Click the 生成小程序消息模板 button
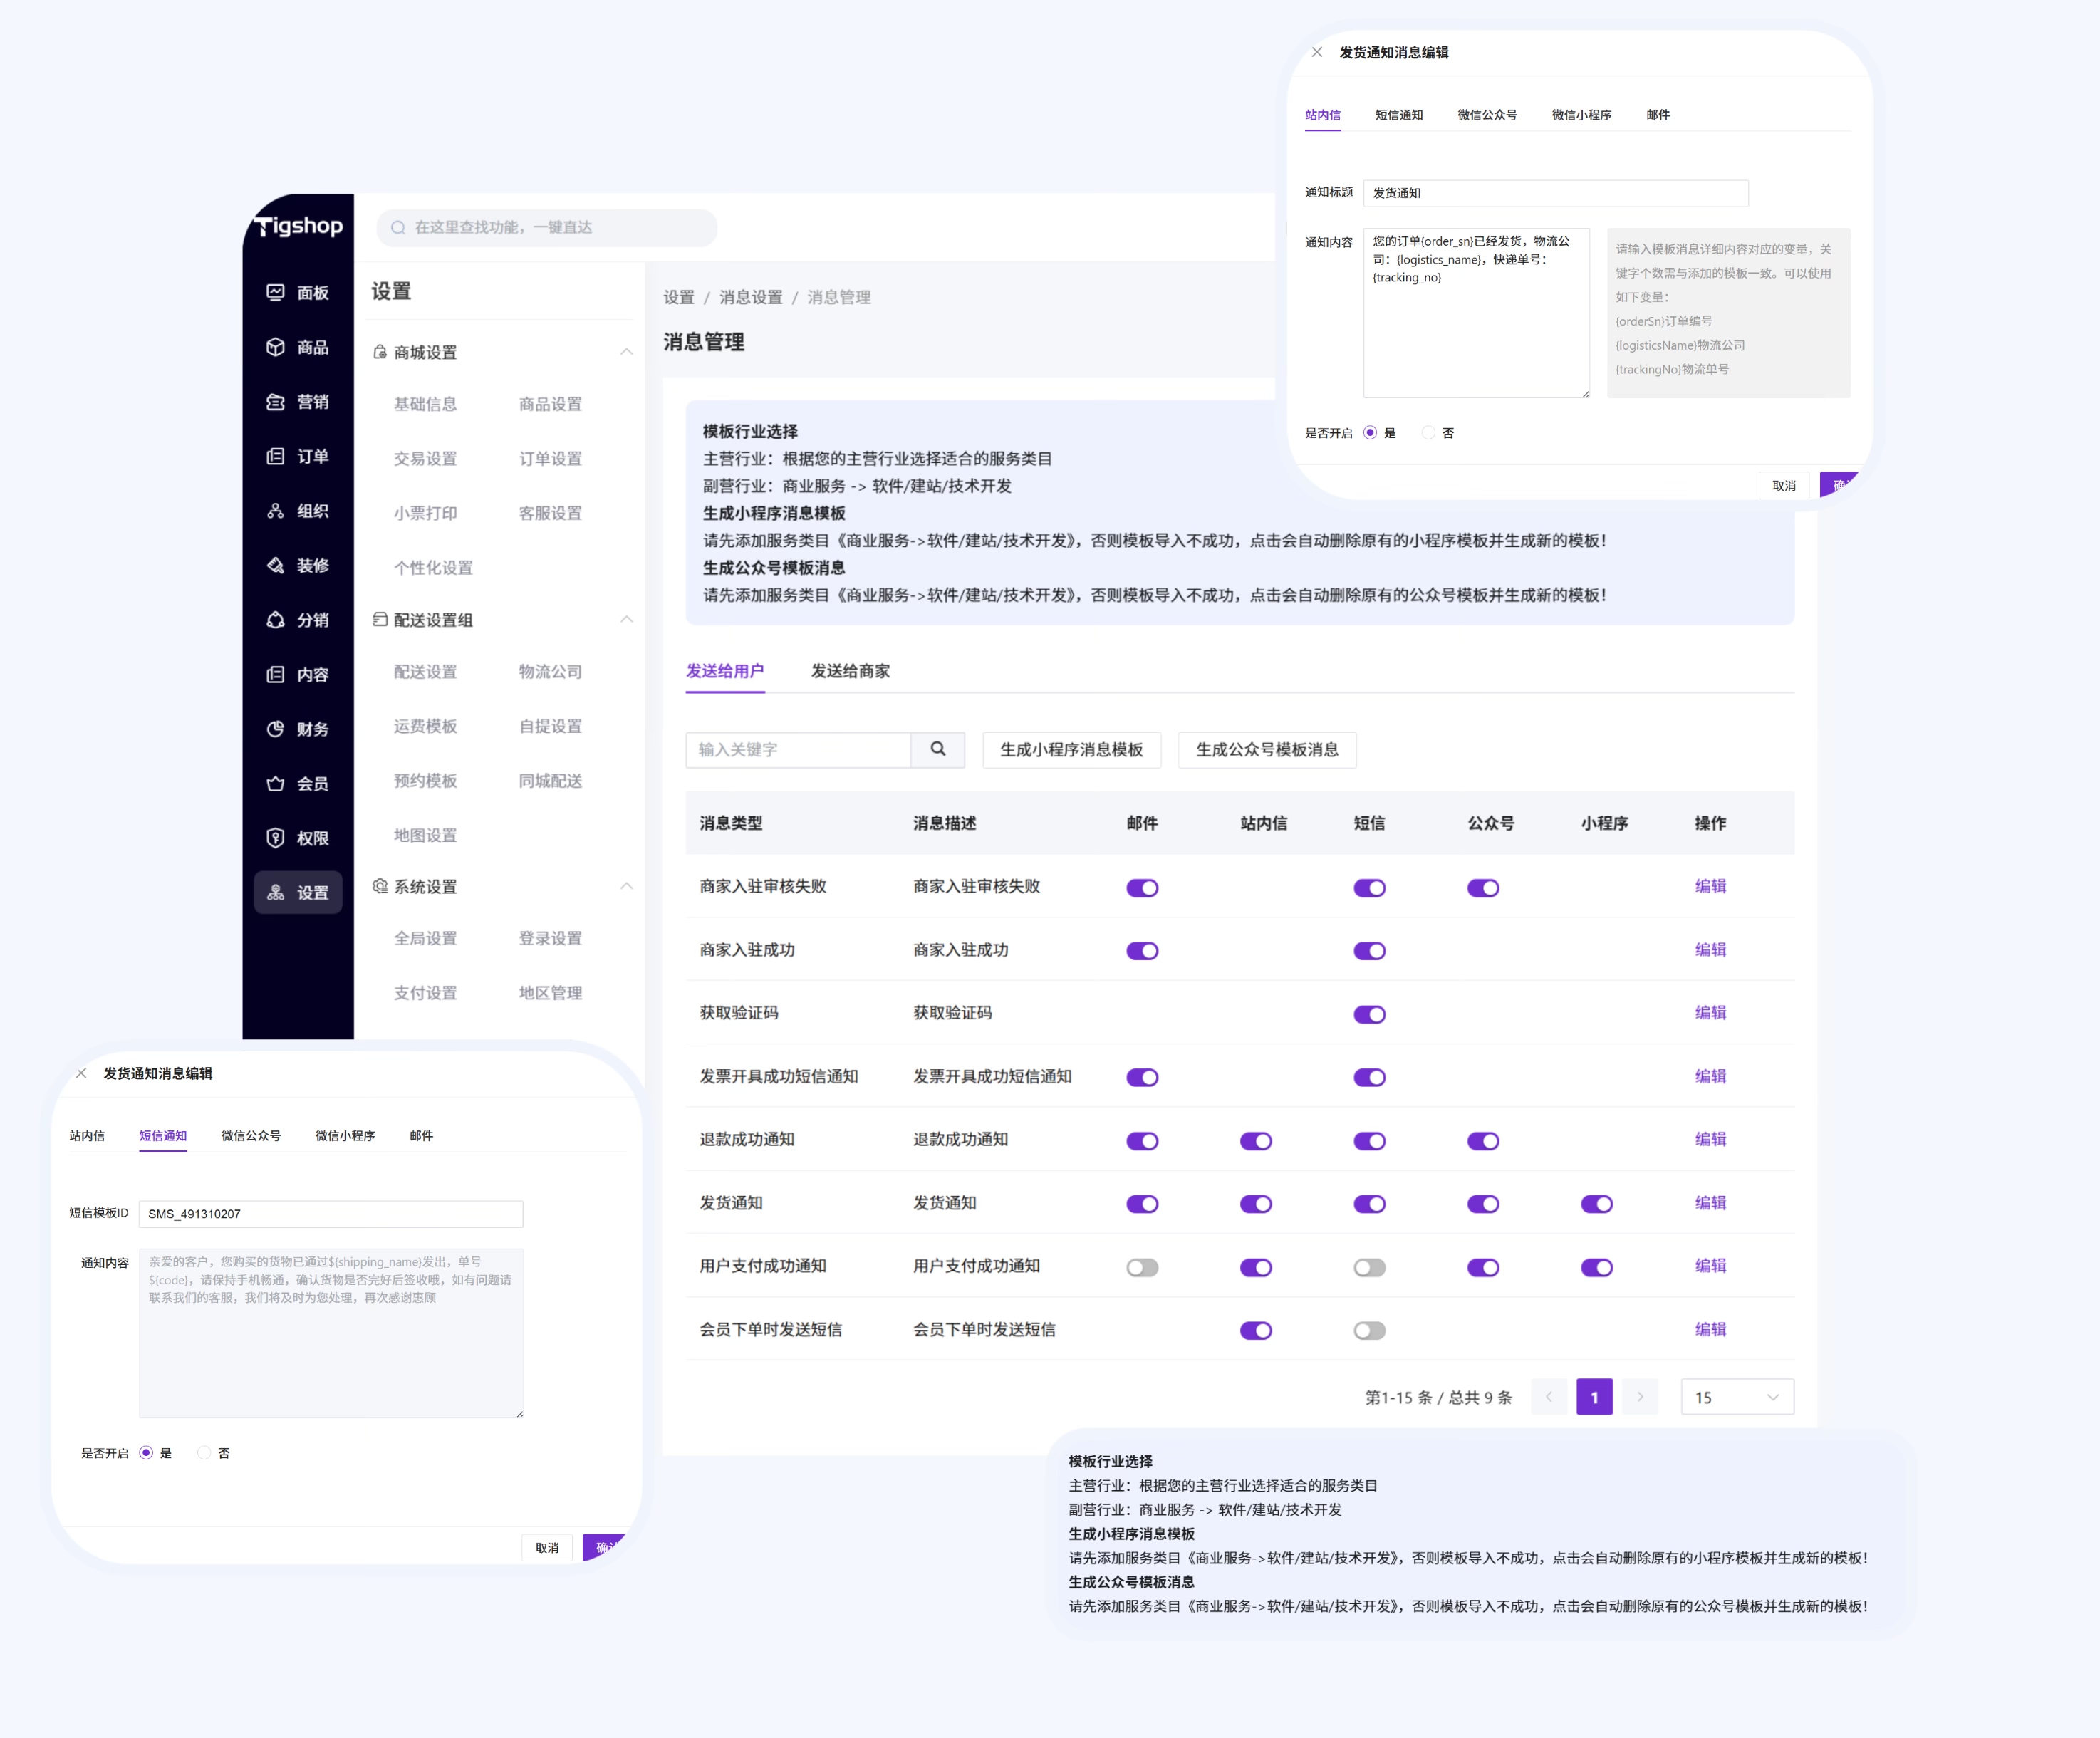The image size is (2100, 1738). (x=1071, y=749)
